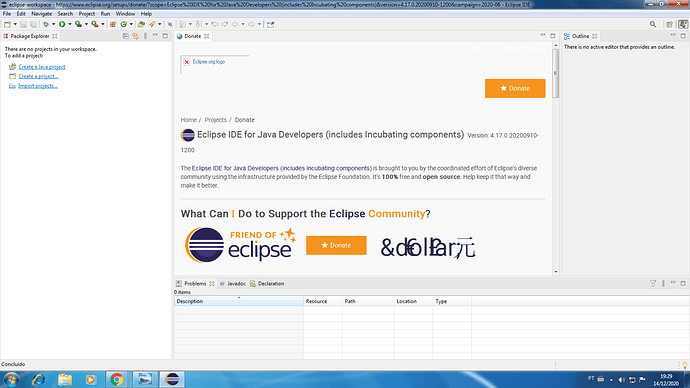The image size is (690, 388).
Task: Click the green Run button in toolbar
Action: [62, 24]
